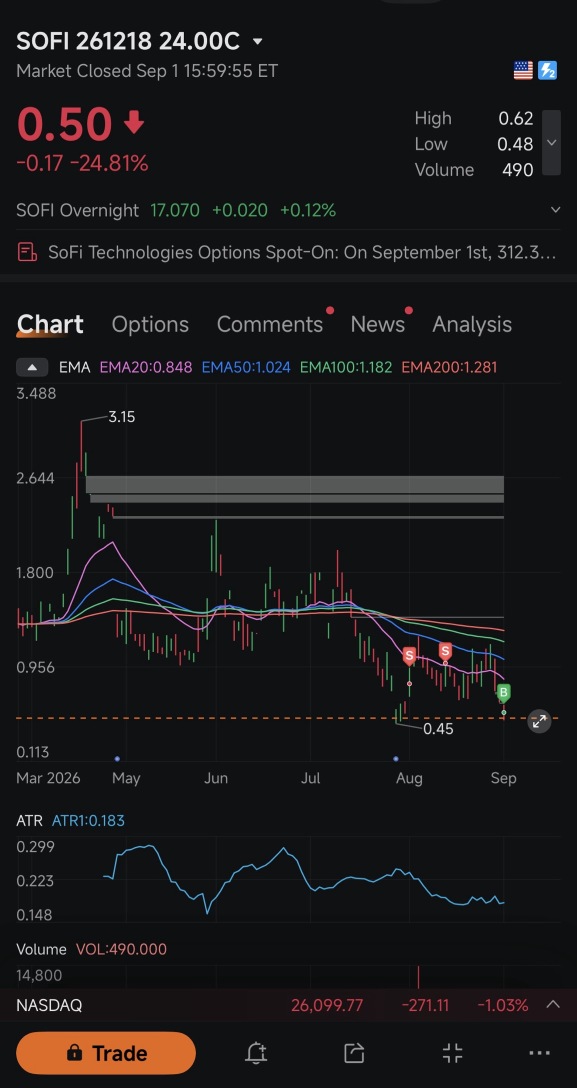Expand the SOFI Overnight row chevron
This screenshot has height=1088, width=577.
click(x=555, y=210)
